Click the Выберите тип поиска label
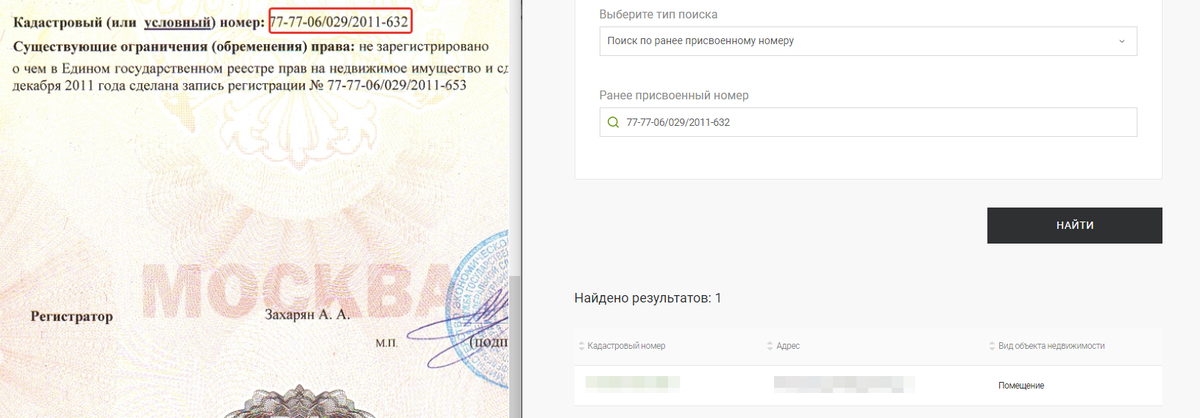1200x418 pixels. point(658,15)
